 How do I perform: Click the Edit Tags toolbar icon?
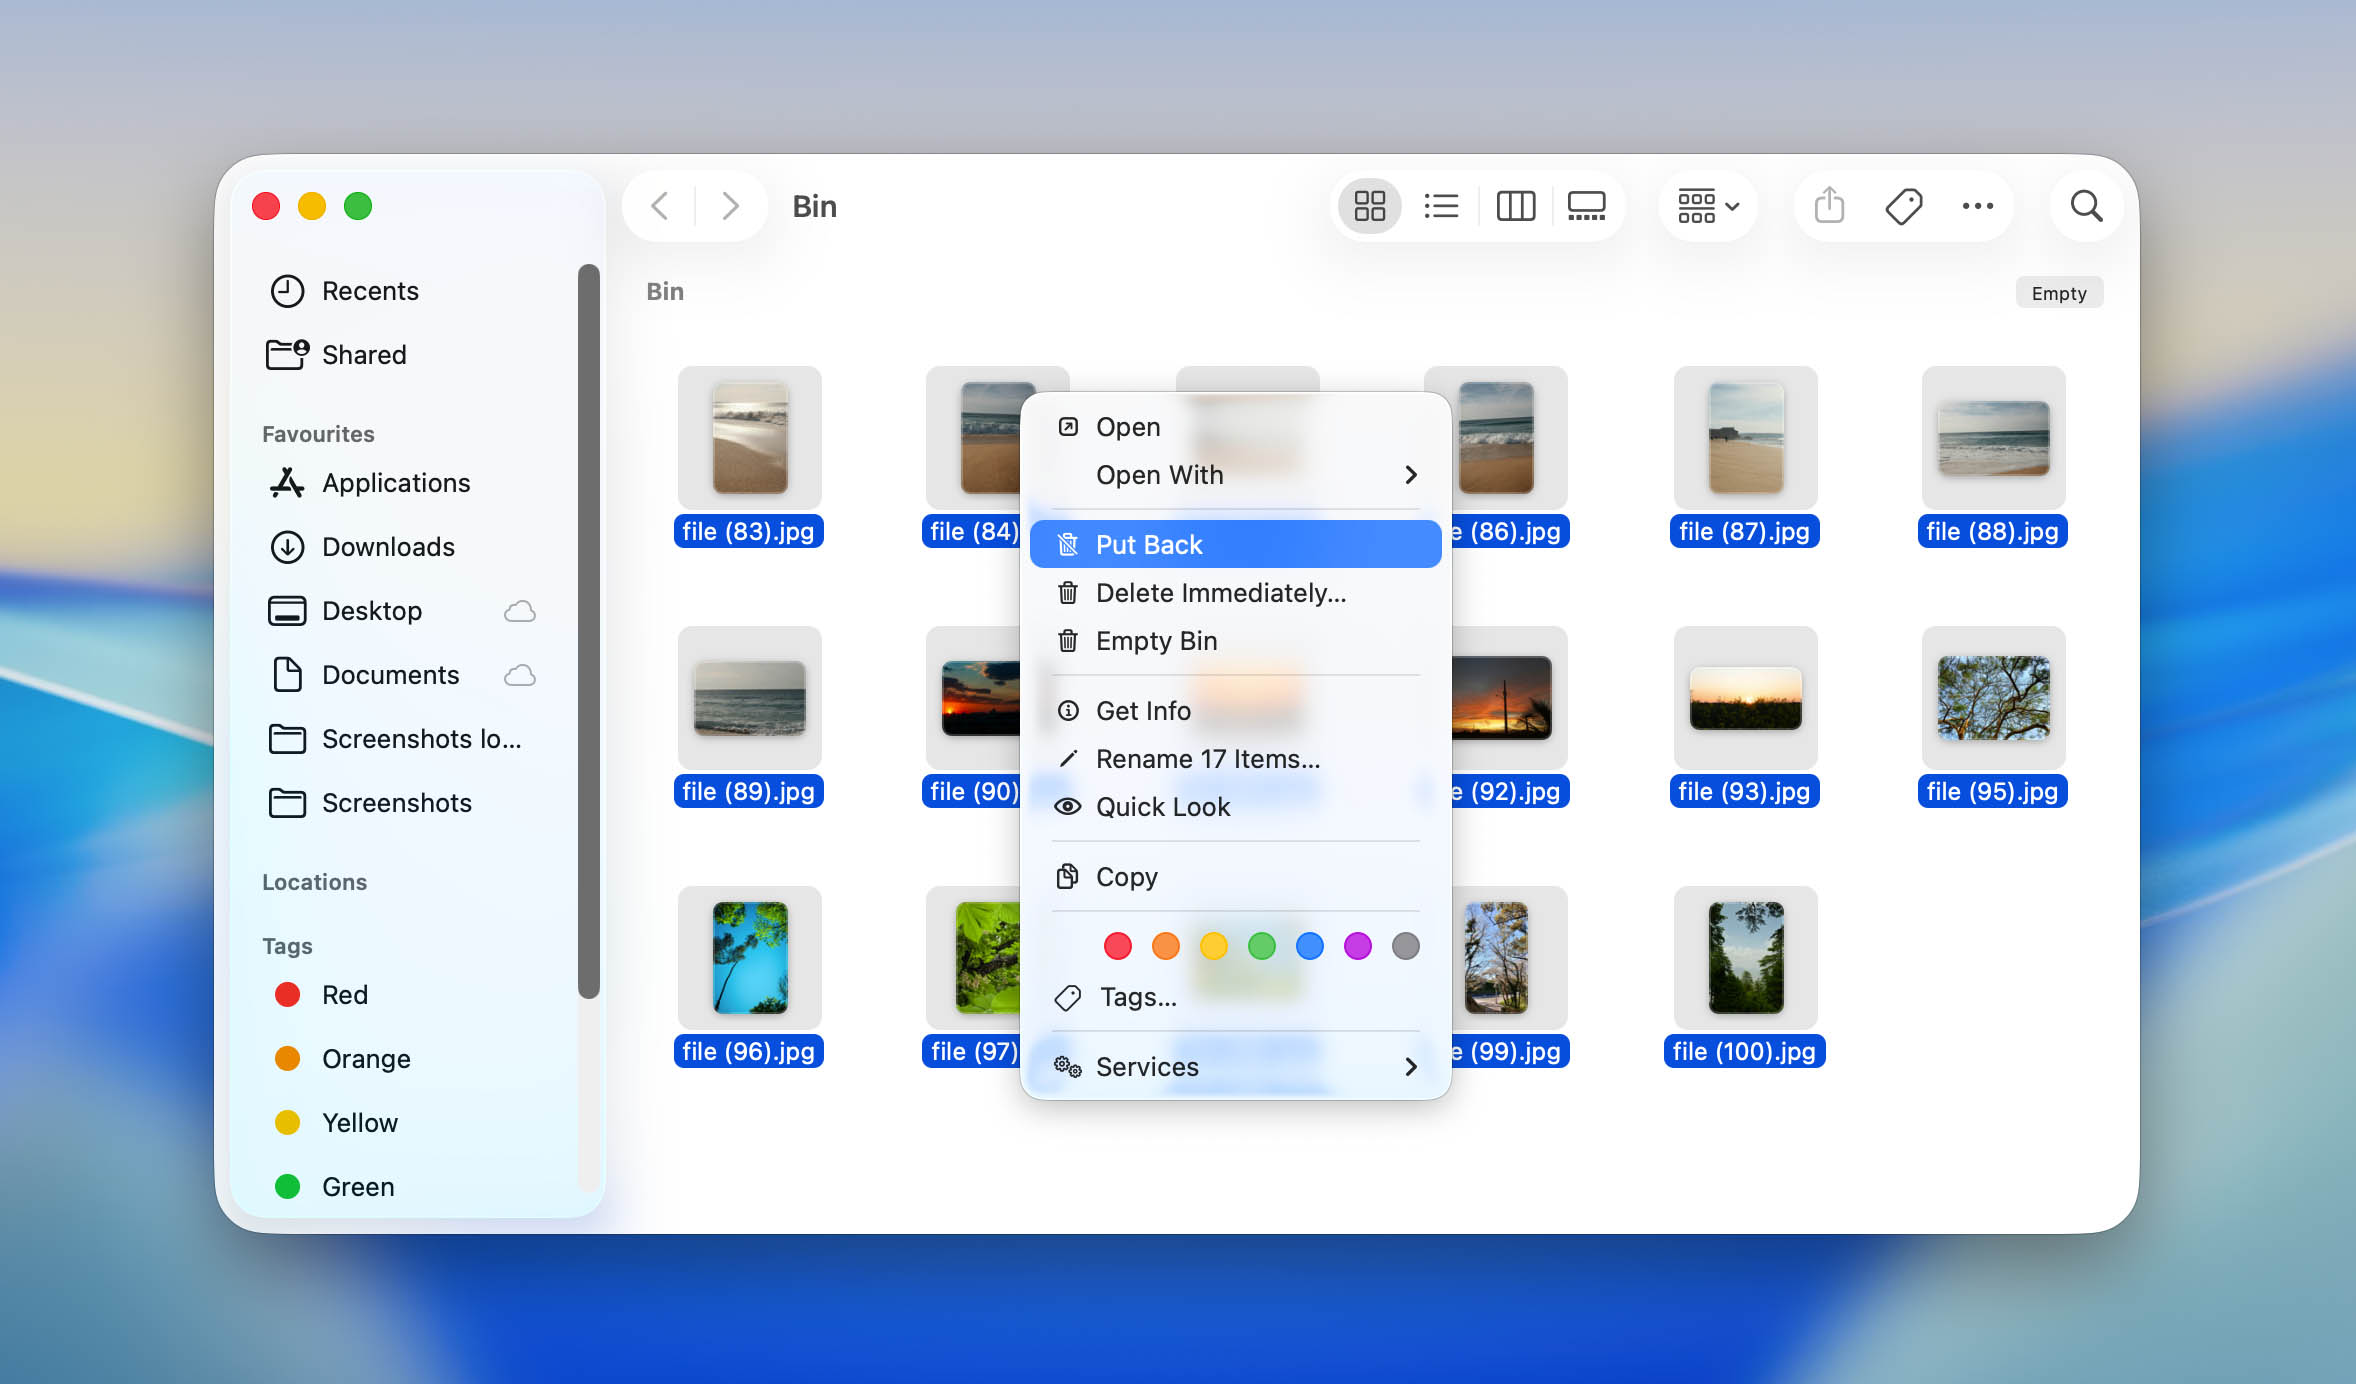(x=1903, y=207)
